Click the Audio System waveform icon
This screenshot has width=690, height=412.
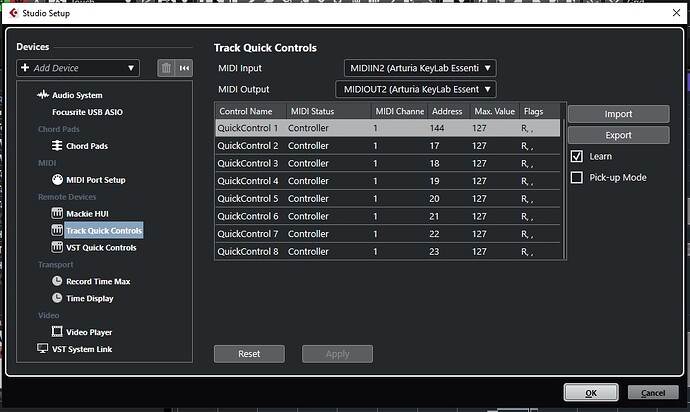click(43, 95)
